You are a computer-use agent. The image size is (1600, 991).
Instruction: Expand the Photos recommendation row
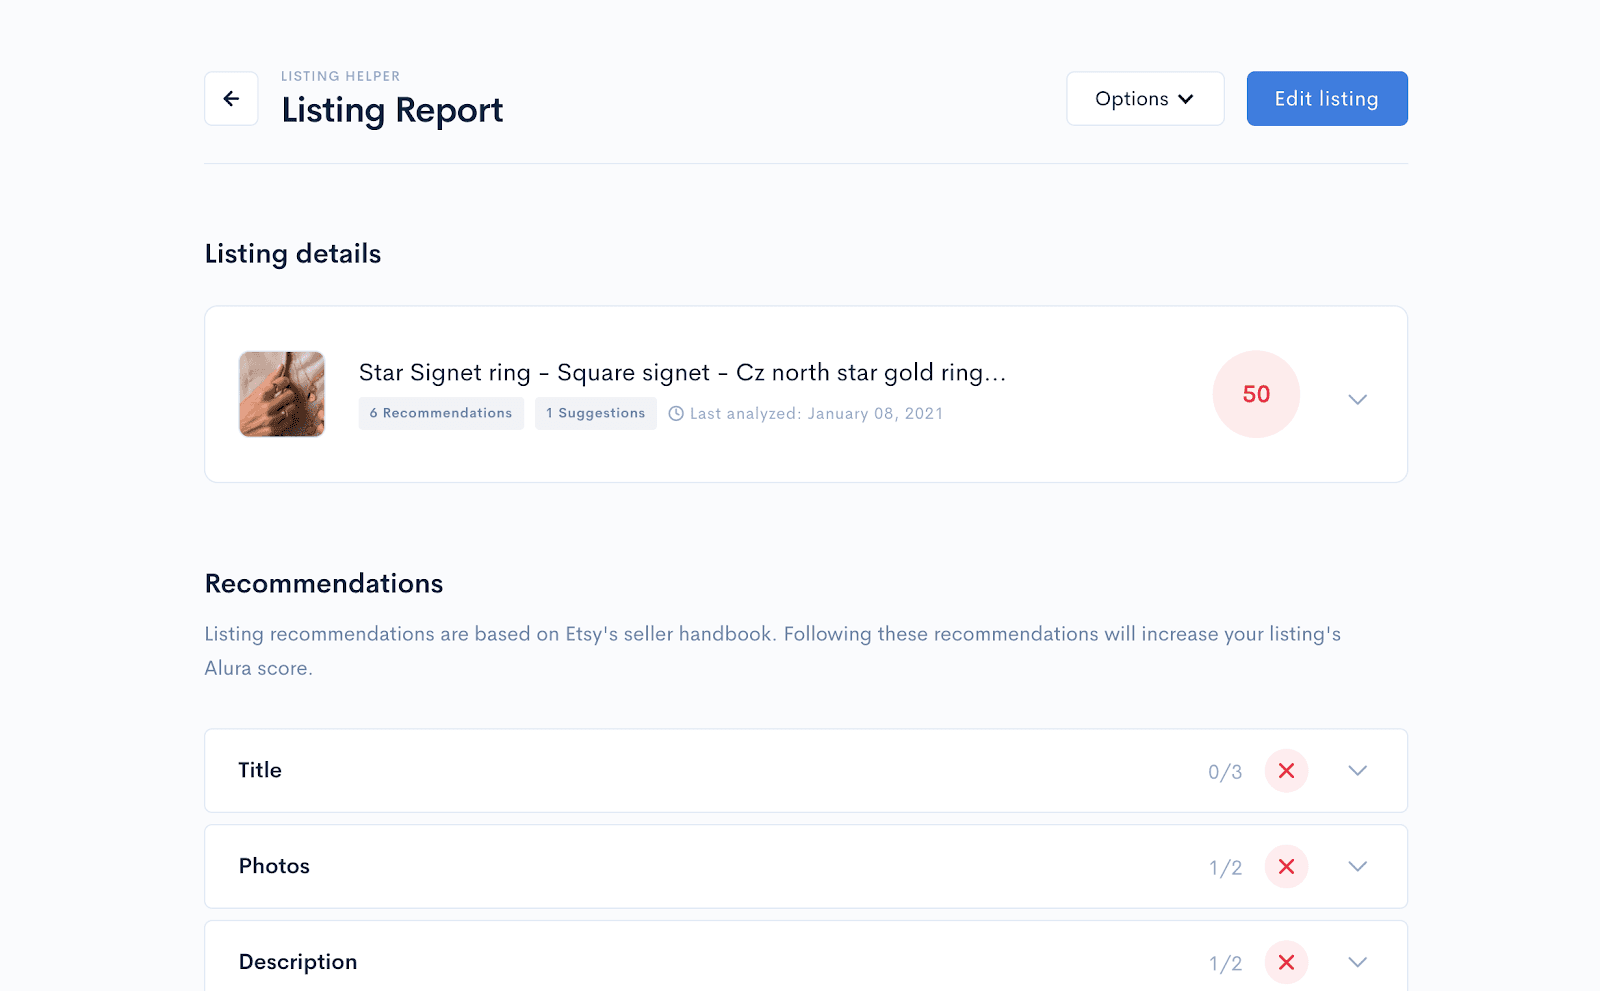(1357, 867)
